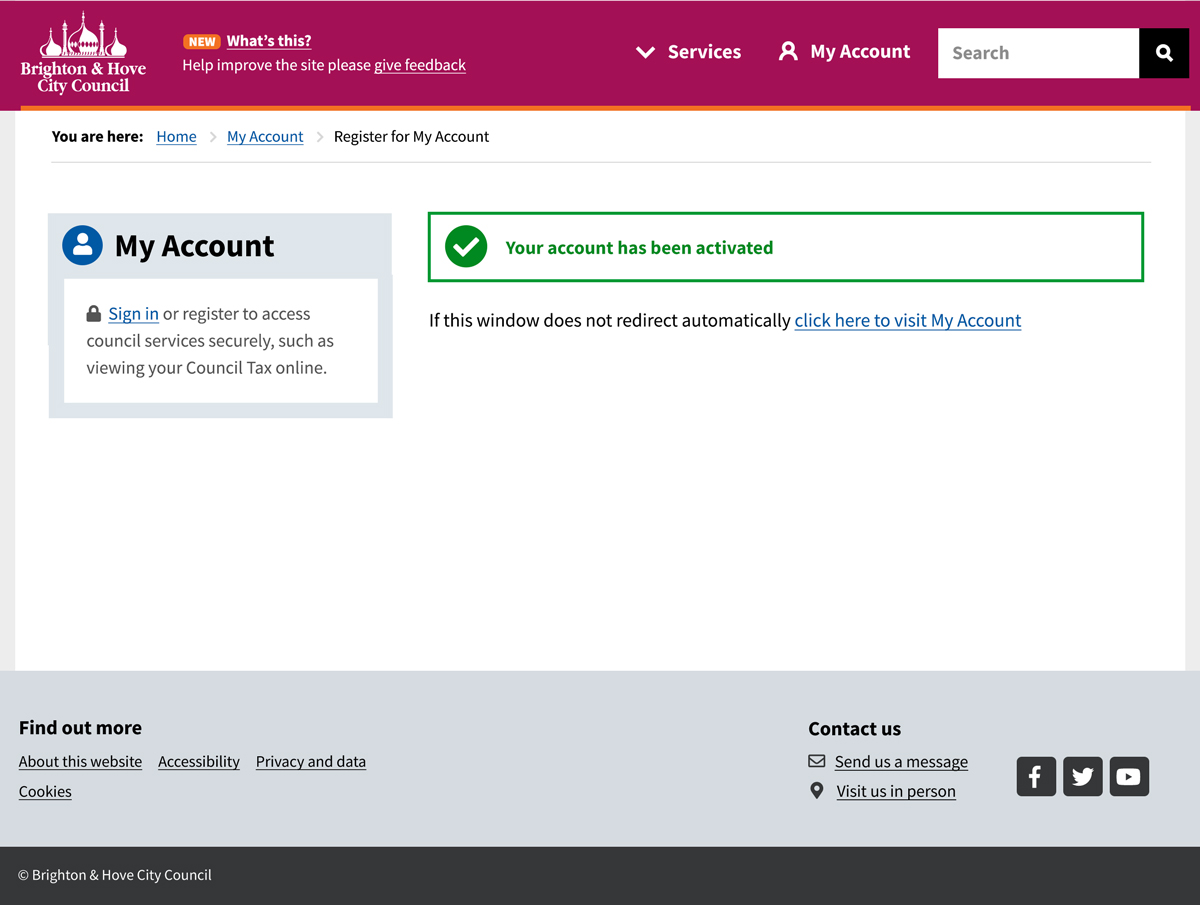The image size is (1200, 905).
Task: Follow "click here to visit My Account"
Action: pyautogui.click(x=907, y=320)
